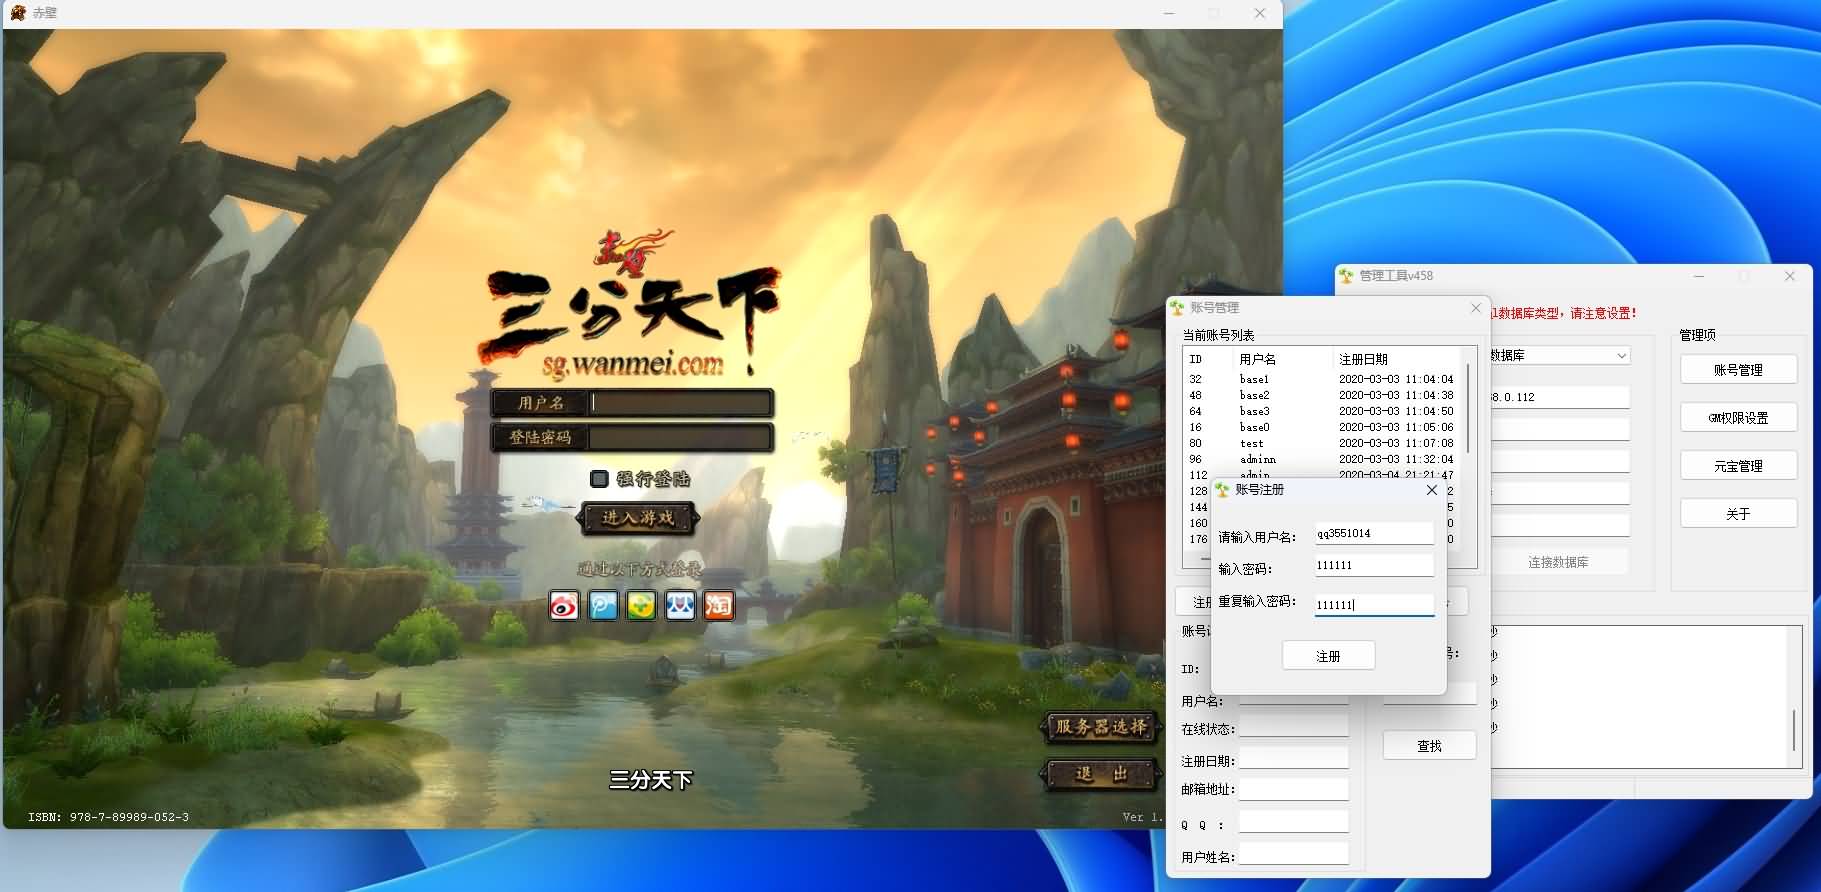The height and width of the screenshot is (892, 1821).
Task: Click the 连接数据库 button
Action: coord(1558,562)
